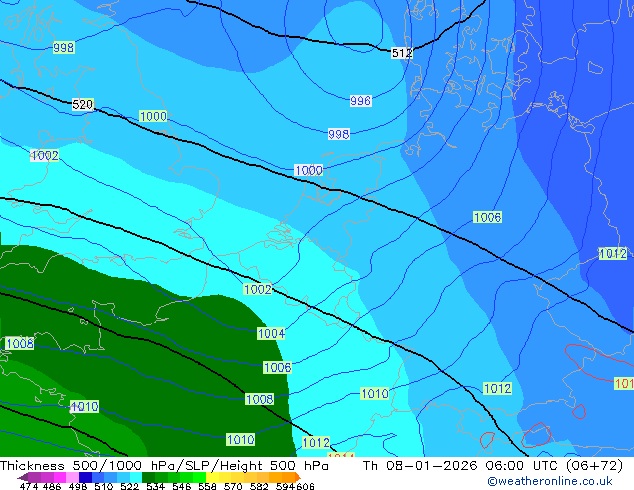Click the 1004 isobar label
The image size is (634, 490).
(271, 334)
